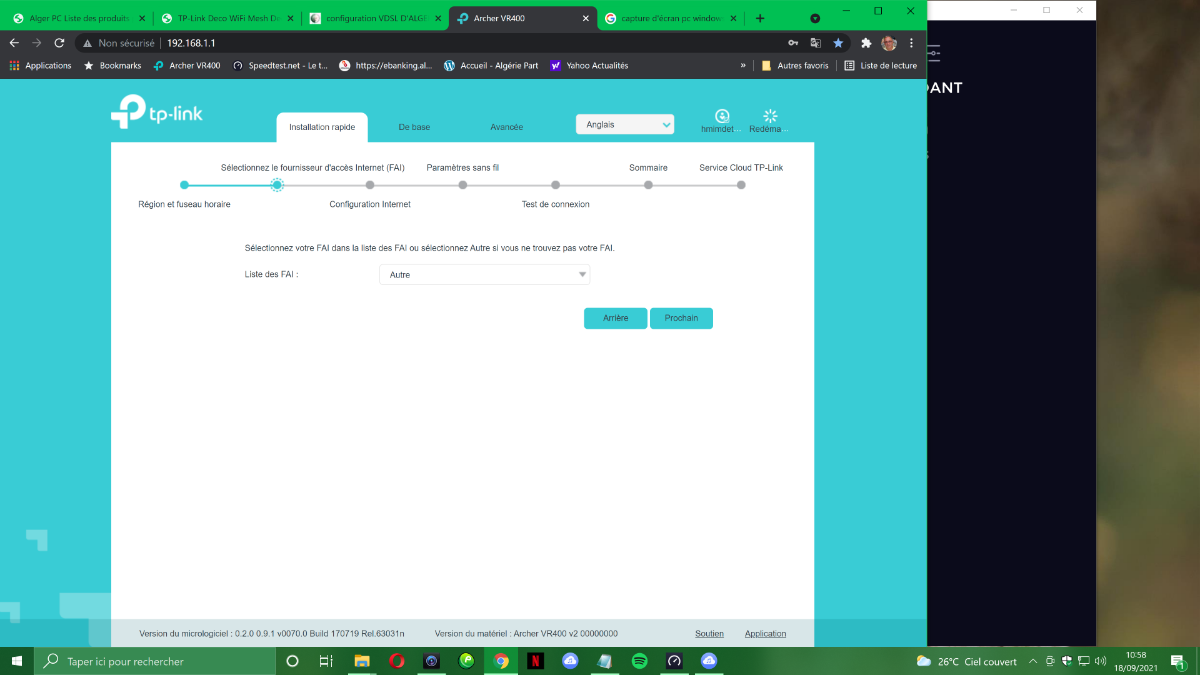Switch to the De base tab
The height and width of the screenshot is (675, 1200).
coord(414,127)
